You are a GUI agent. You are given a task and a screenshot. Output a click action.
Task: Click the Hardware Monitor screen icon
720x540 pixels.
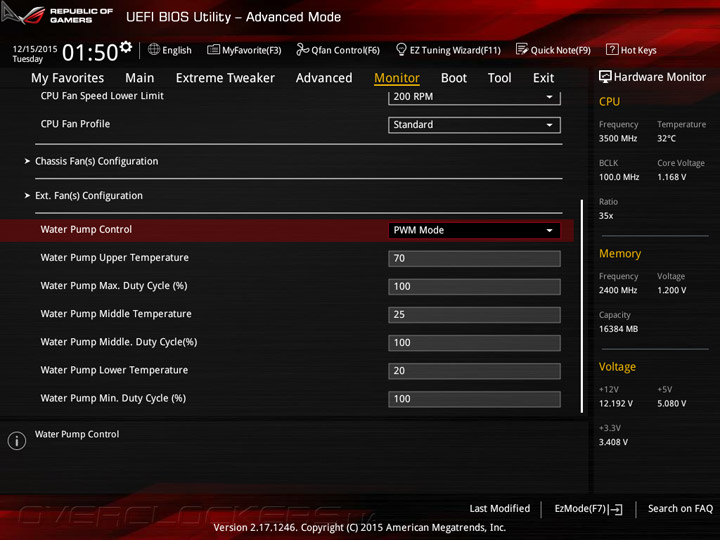tap(605, 77)
